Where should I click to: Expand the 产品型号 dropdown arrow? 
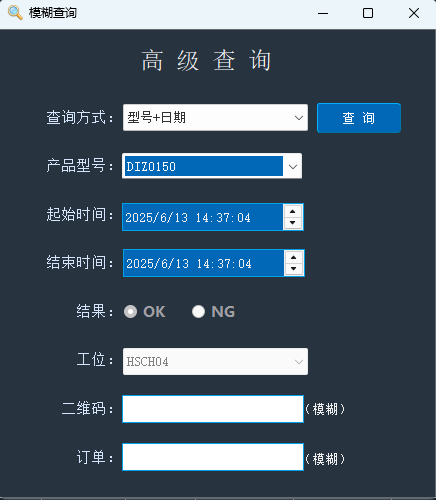[x=293, y=166]
